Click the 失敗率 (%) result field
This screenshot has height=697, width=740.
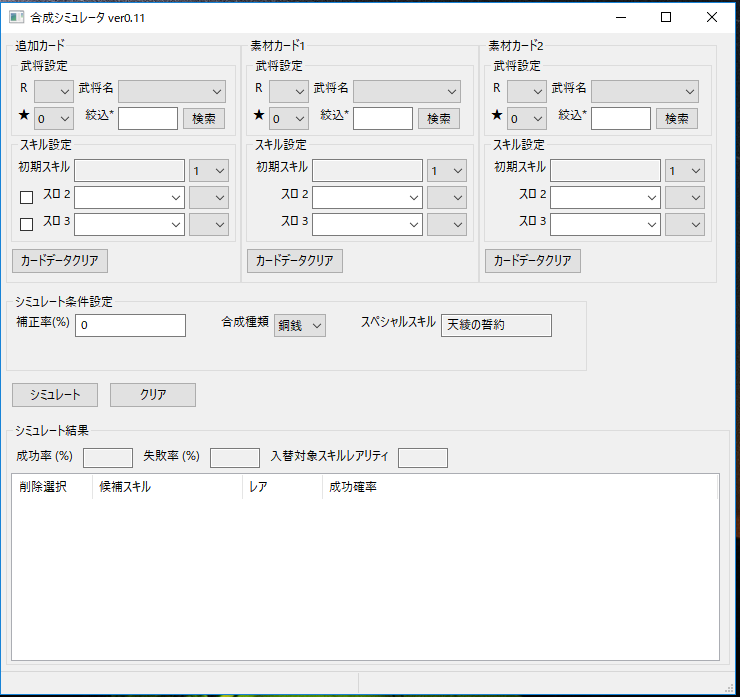[235, 458]
